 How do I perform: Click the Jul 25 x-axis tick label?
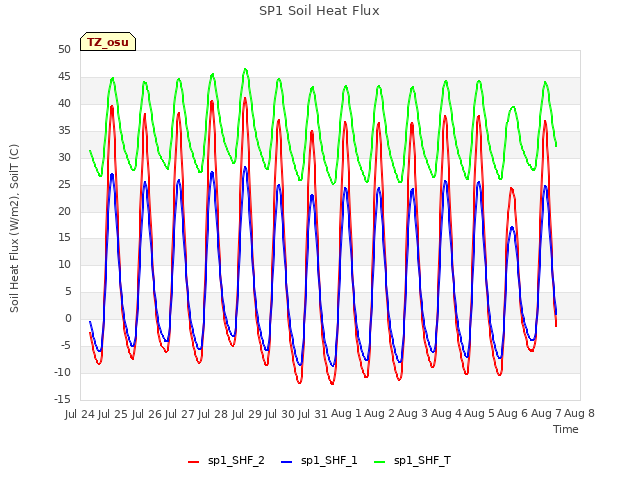[113, 414]
